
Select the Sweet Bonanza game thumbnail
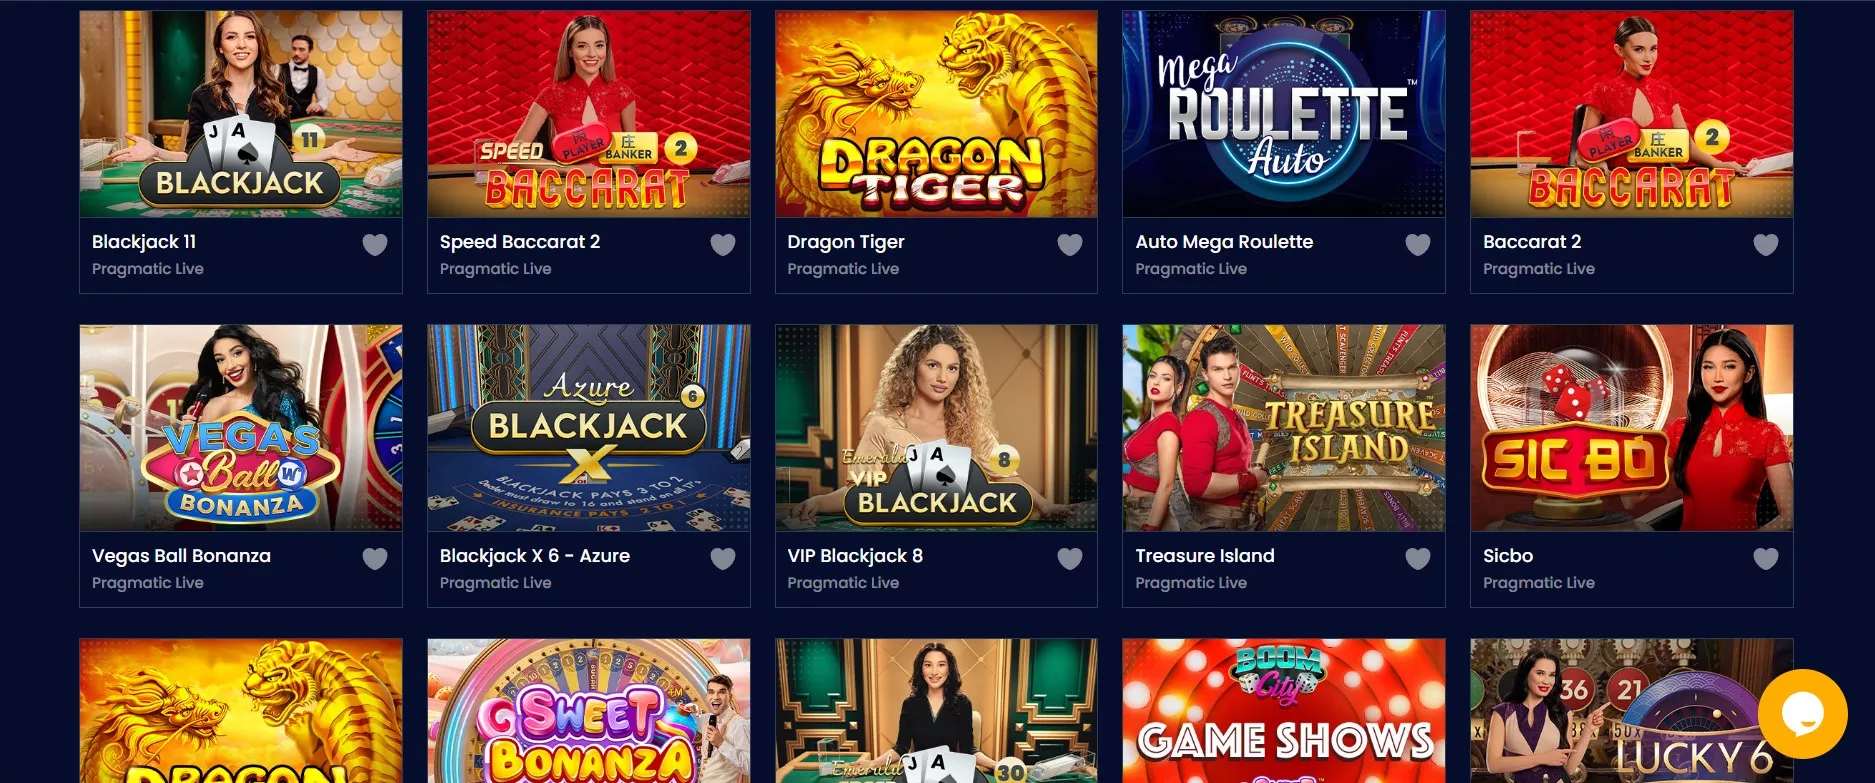pos(589,711)
